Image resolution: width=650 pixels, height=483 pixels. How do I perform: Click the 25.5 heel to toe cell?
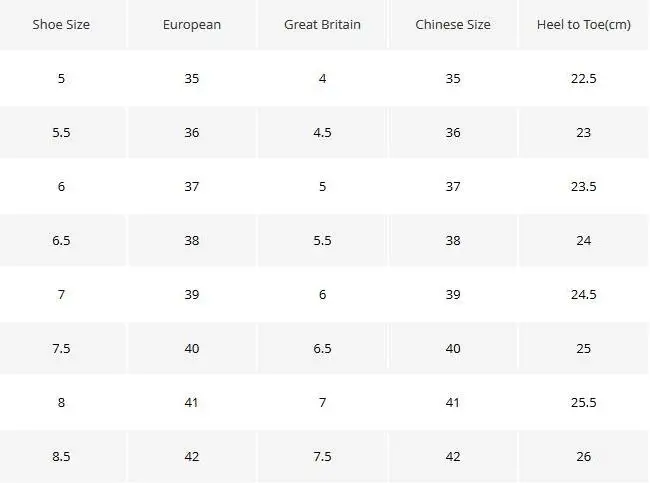pos(583,402)
